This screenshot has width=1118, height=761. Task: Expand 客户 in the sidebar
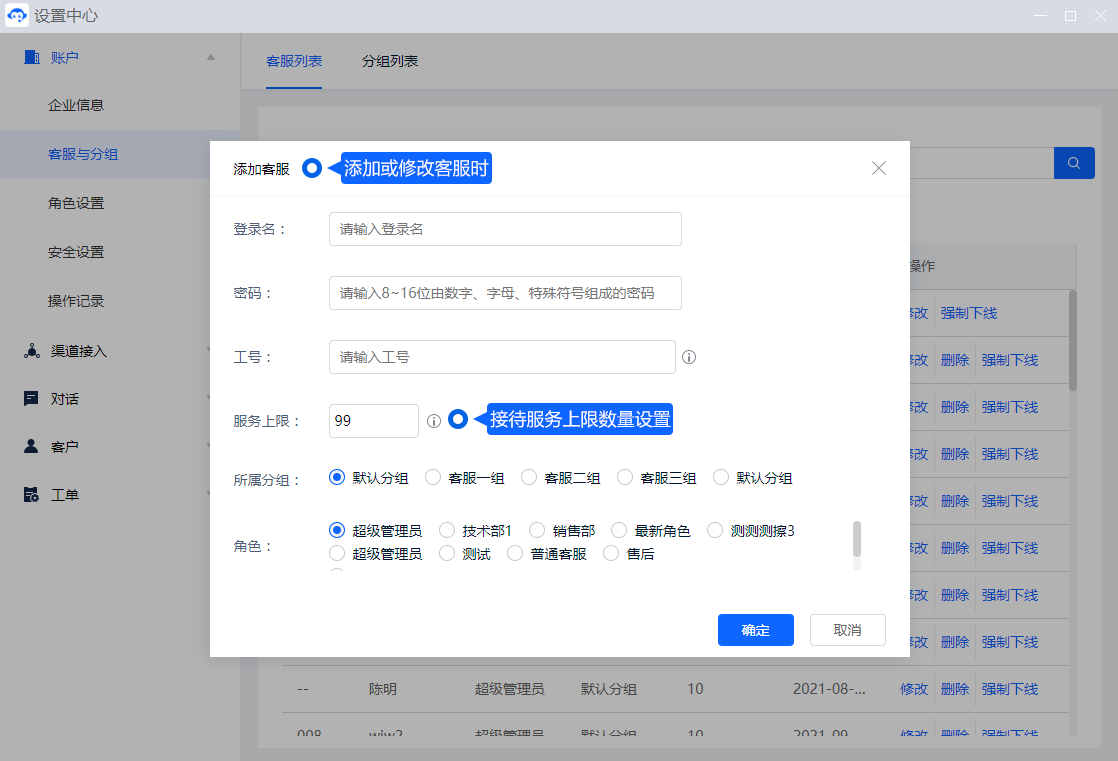64,446
